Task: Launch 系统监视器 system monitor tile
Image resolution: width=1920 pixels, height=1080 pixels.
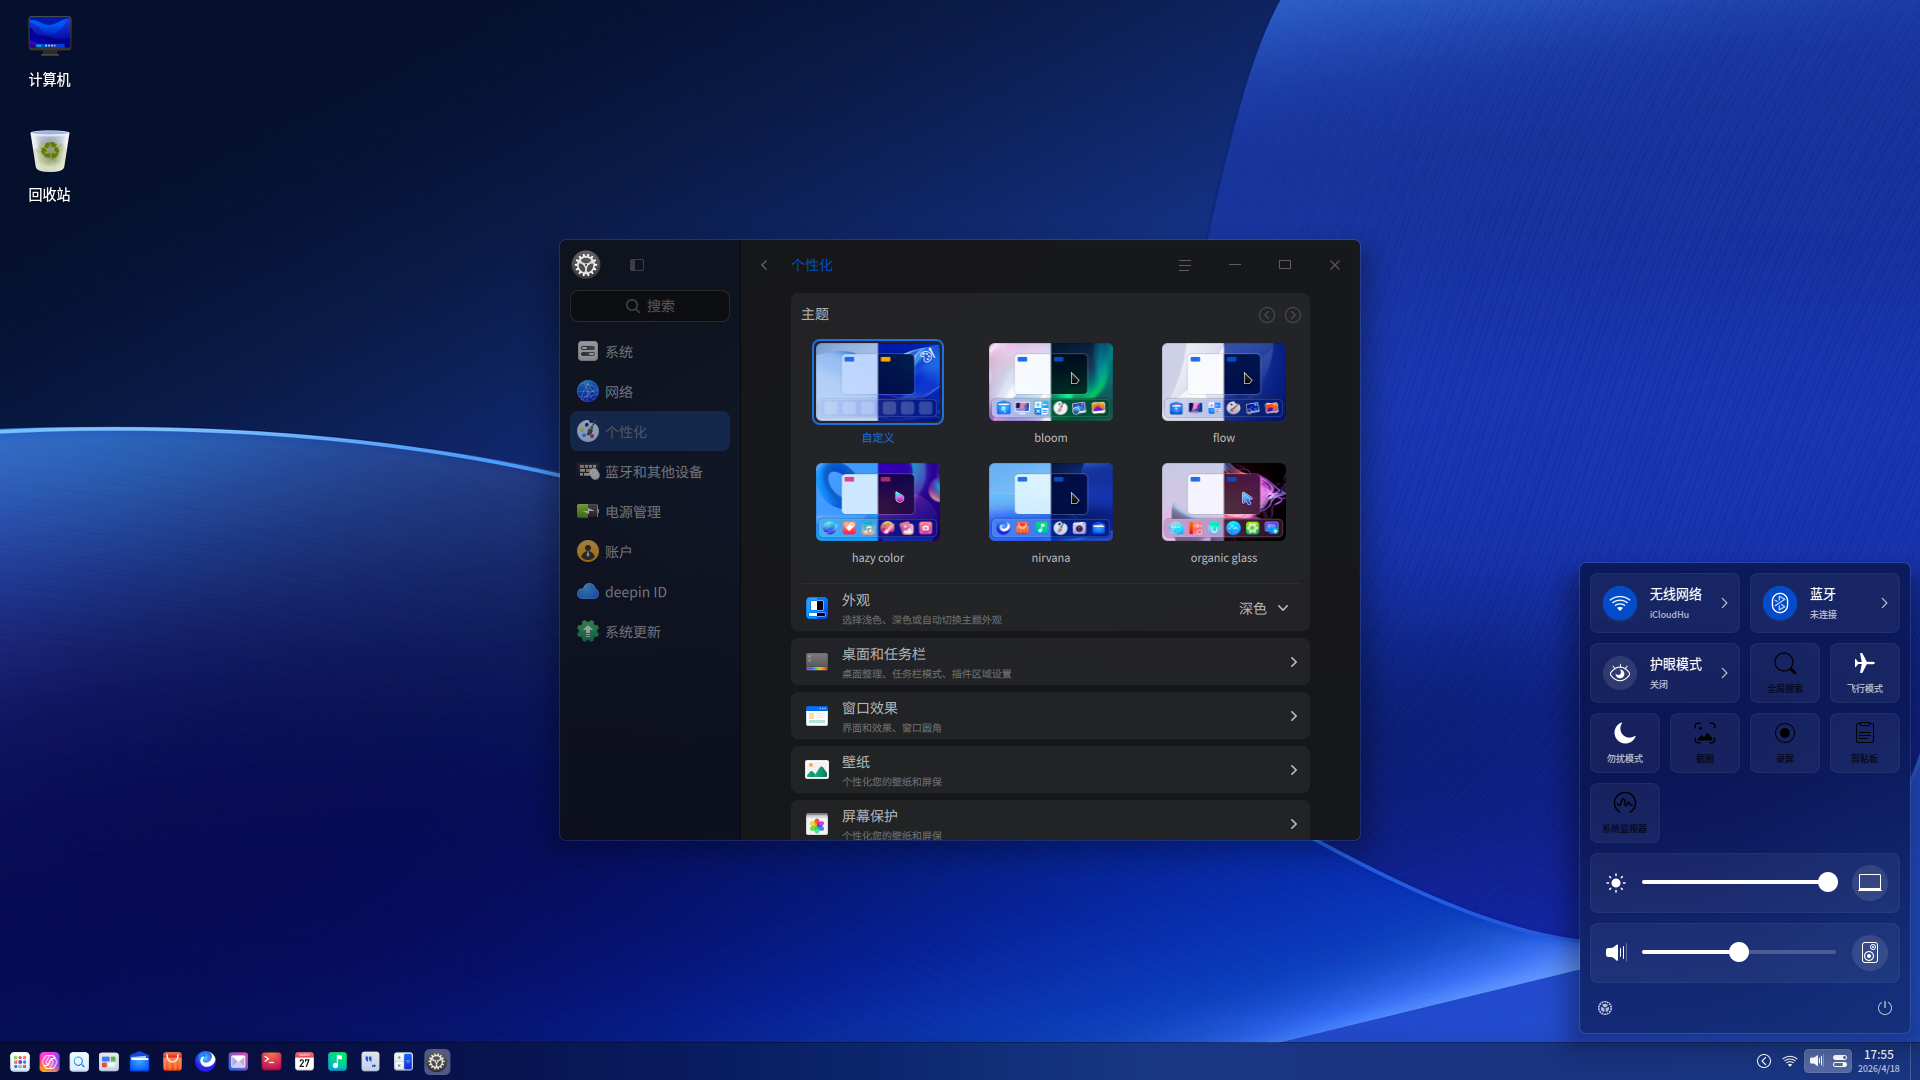Action: [1624, 812]
